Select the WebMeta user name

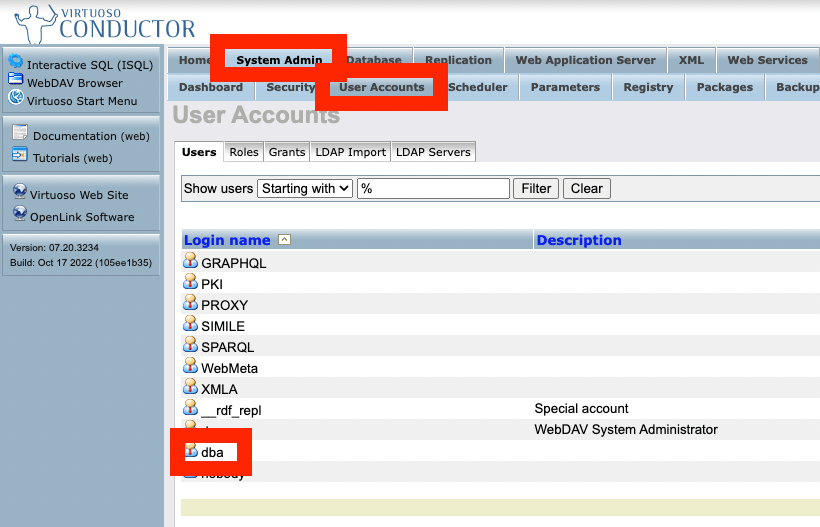[230, 368]
